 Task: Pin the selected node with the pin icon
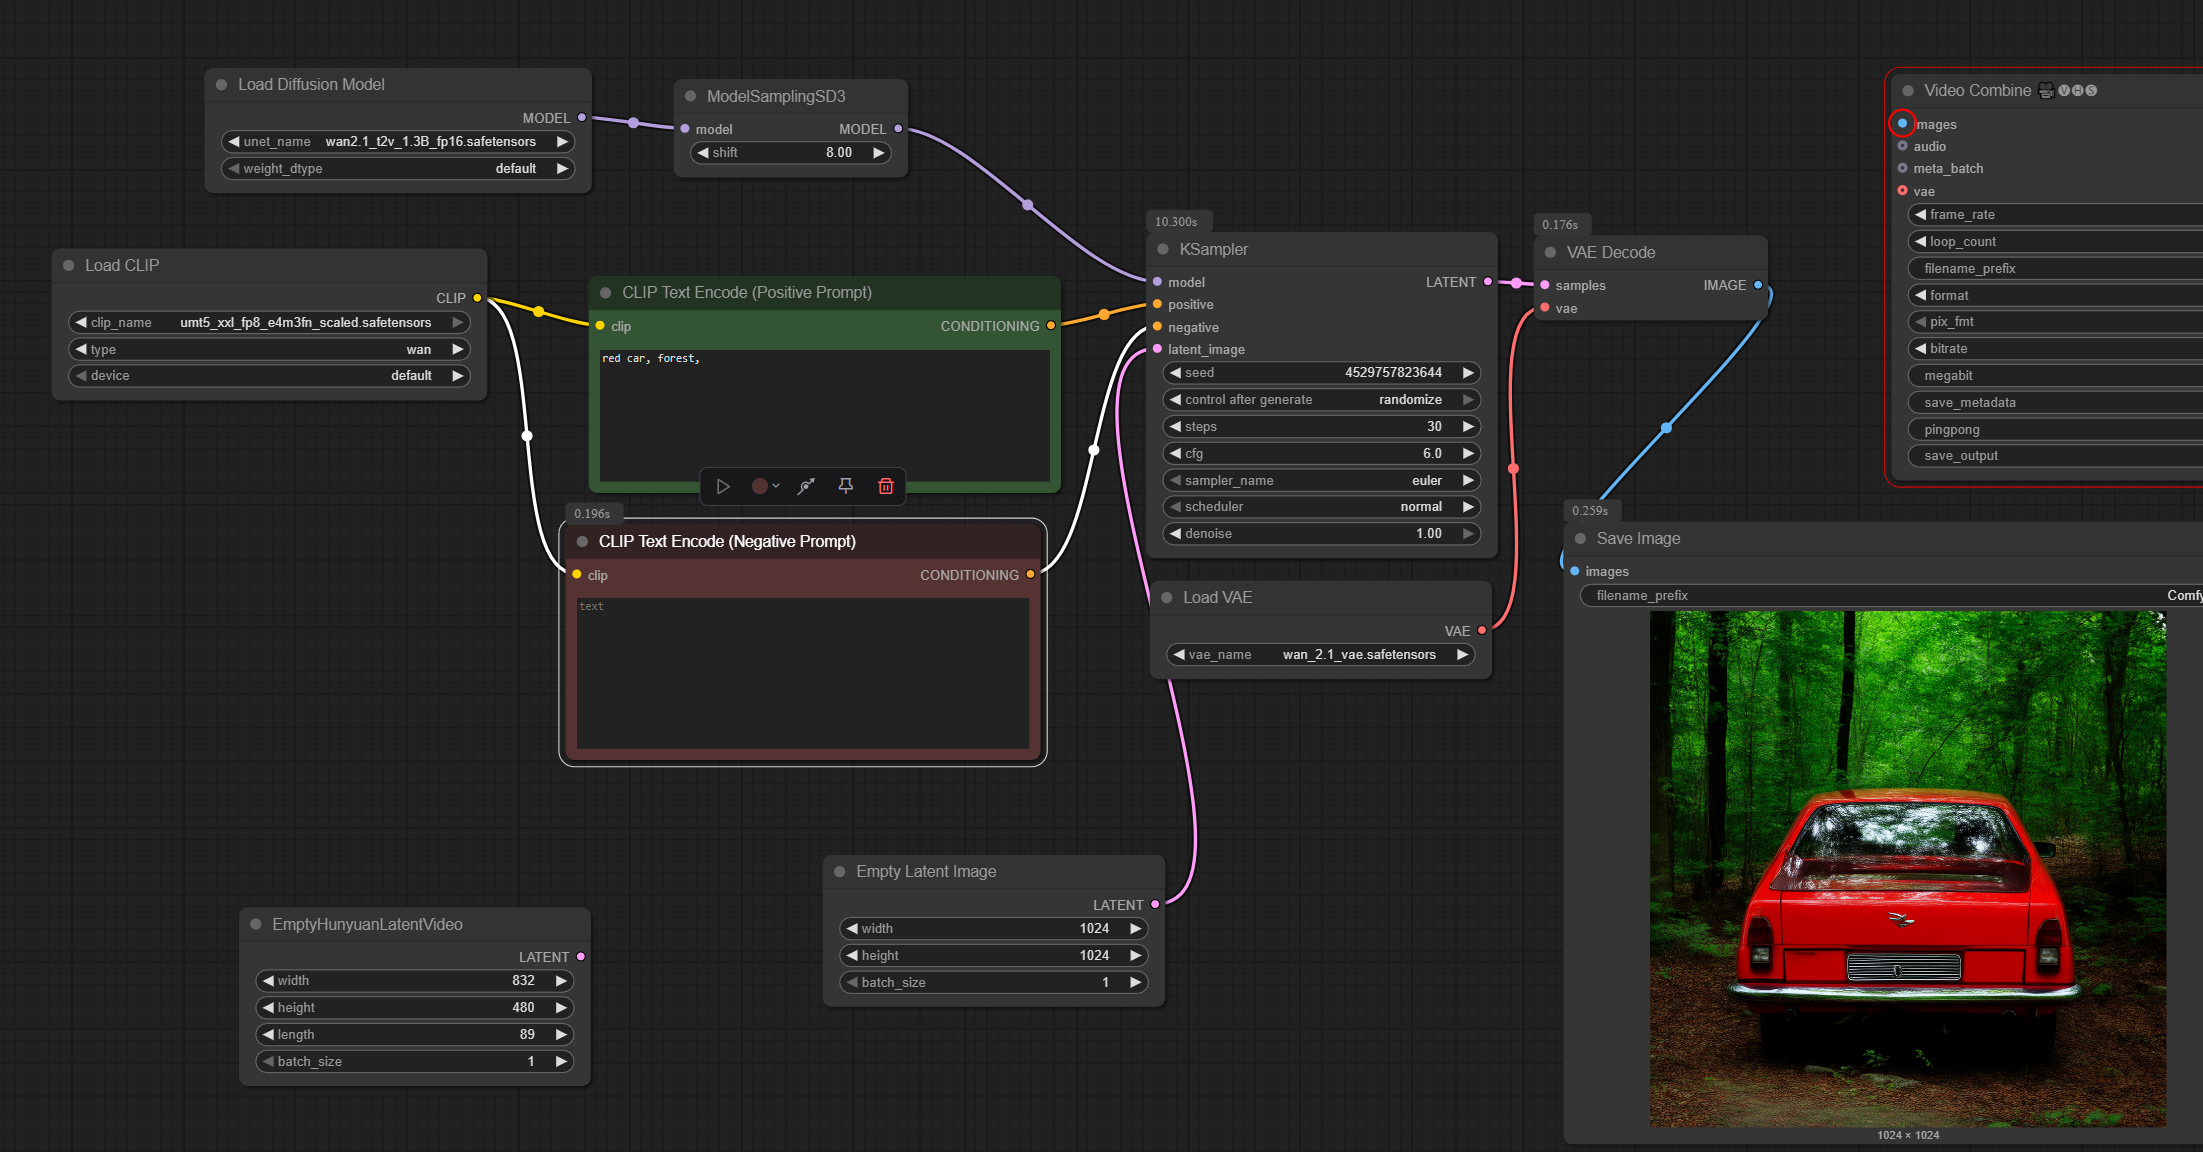[846, 486]
